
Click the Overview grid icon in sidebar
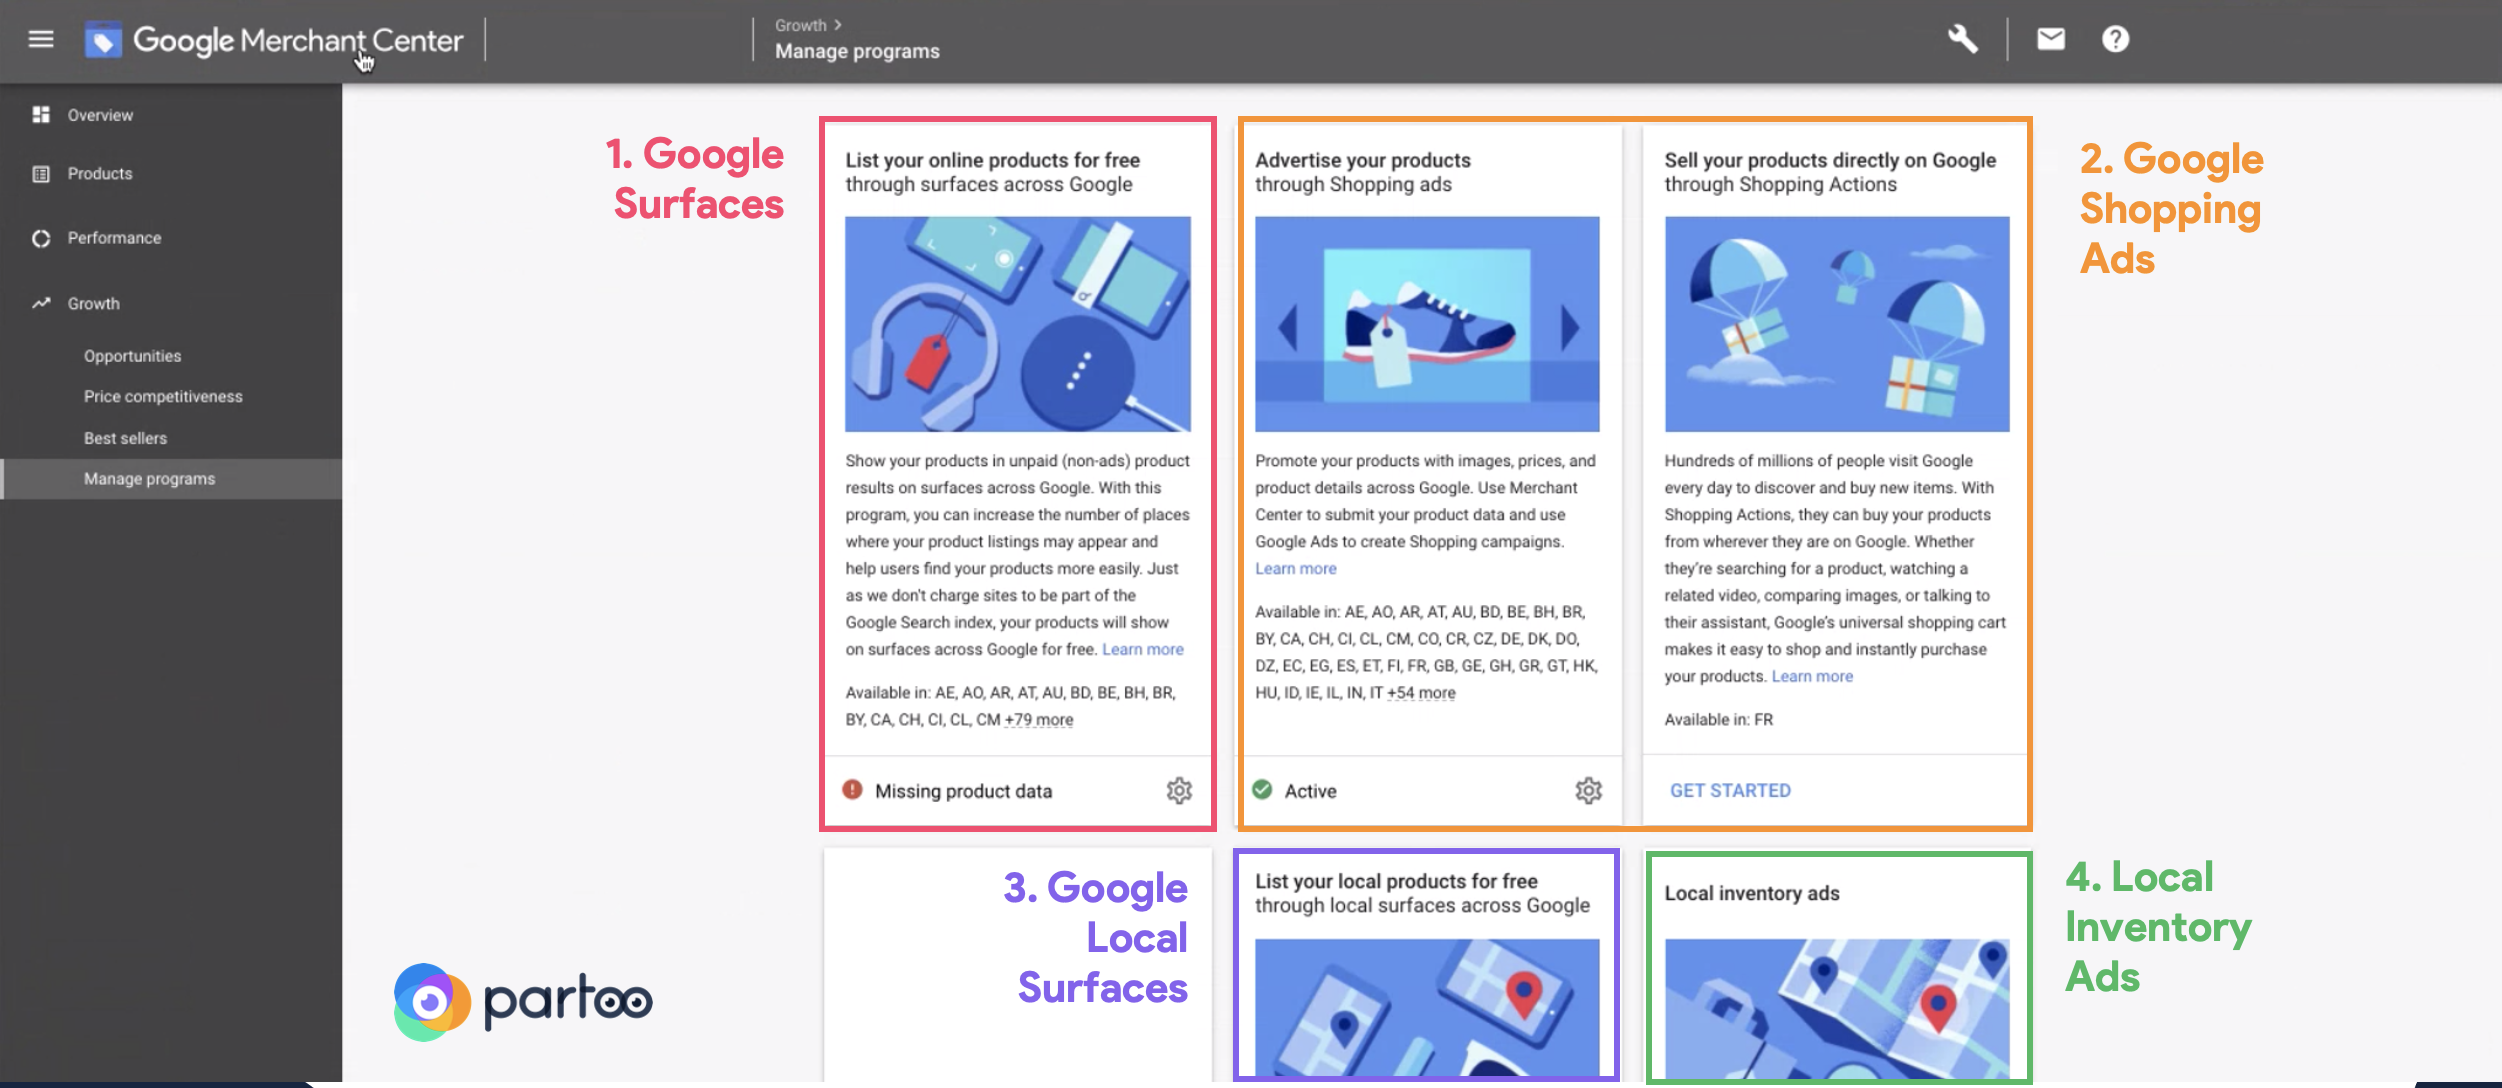41,115
